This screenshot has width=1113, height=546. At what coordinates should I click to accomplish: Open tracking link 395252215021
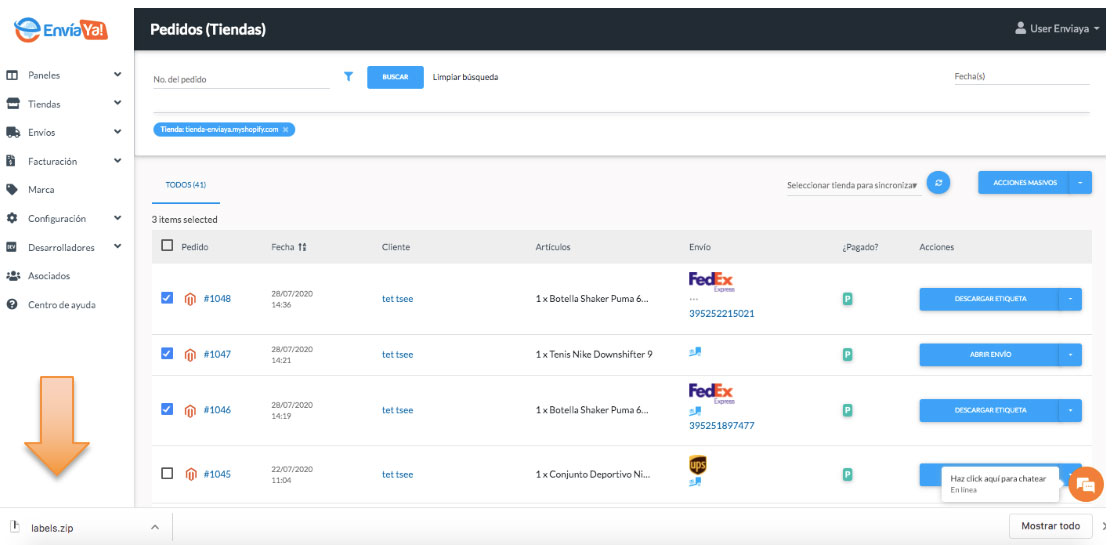tap(721, 313)
